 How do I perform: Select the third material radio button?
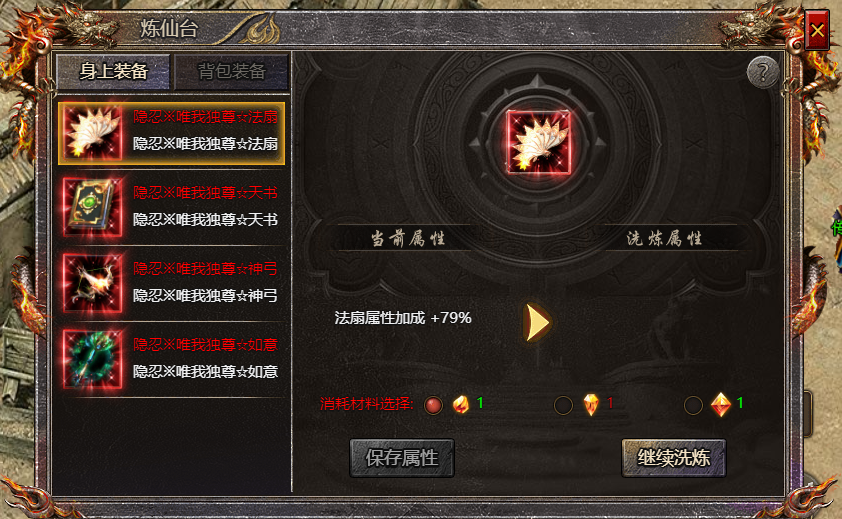point(693,405)
